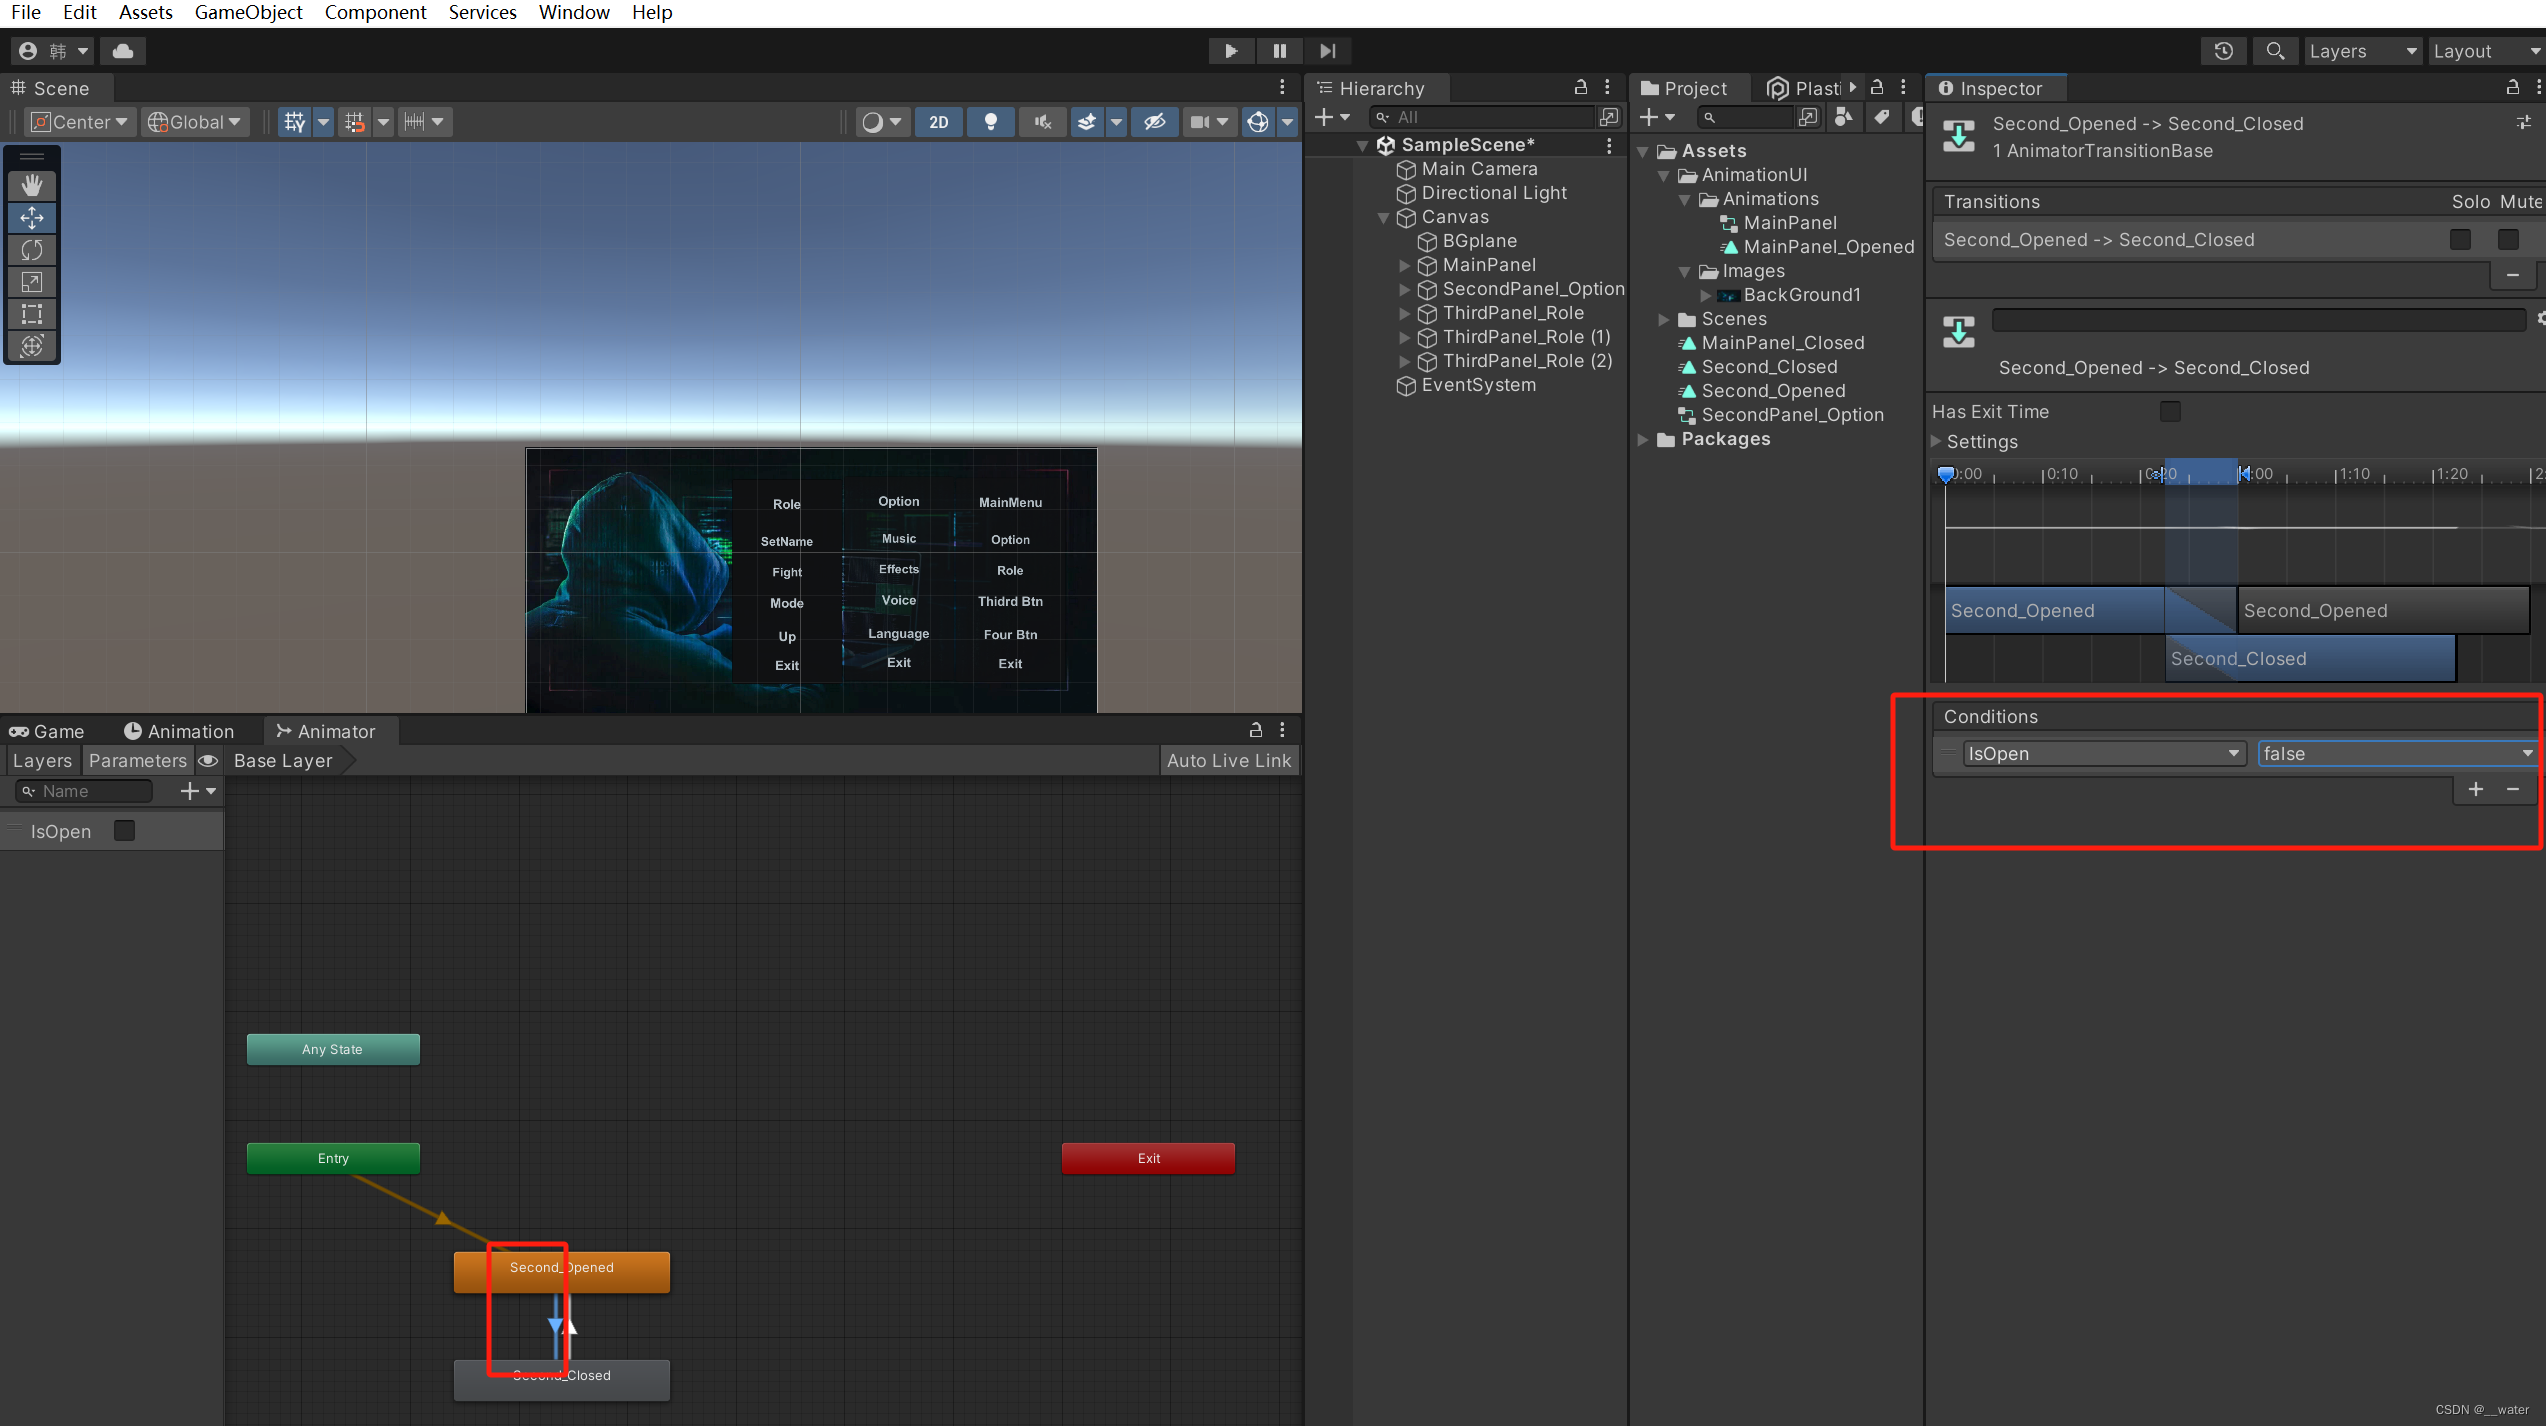Click the Step frame button
2546x1426 pixels.
click(x=1328, y=50)
